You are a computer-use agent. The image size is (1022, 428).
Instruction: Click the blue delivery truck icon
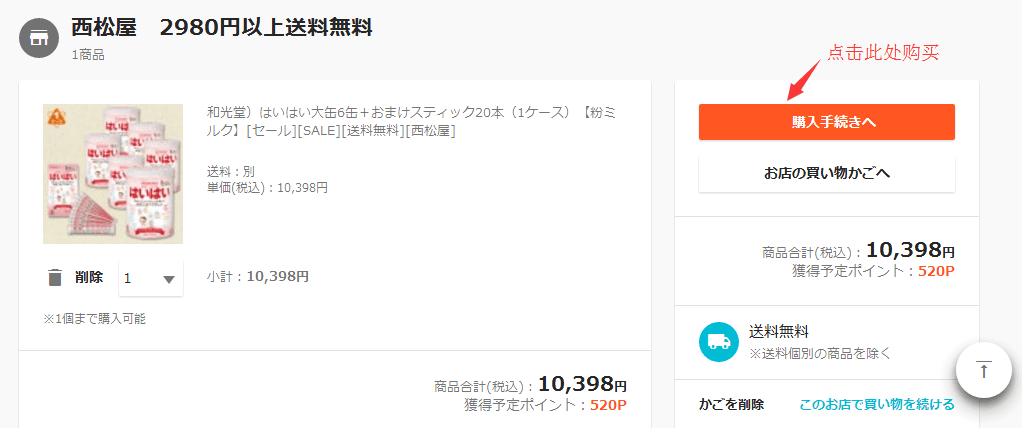coord(718,341)
